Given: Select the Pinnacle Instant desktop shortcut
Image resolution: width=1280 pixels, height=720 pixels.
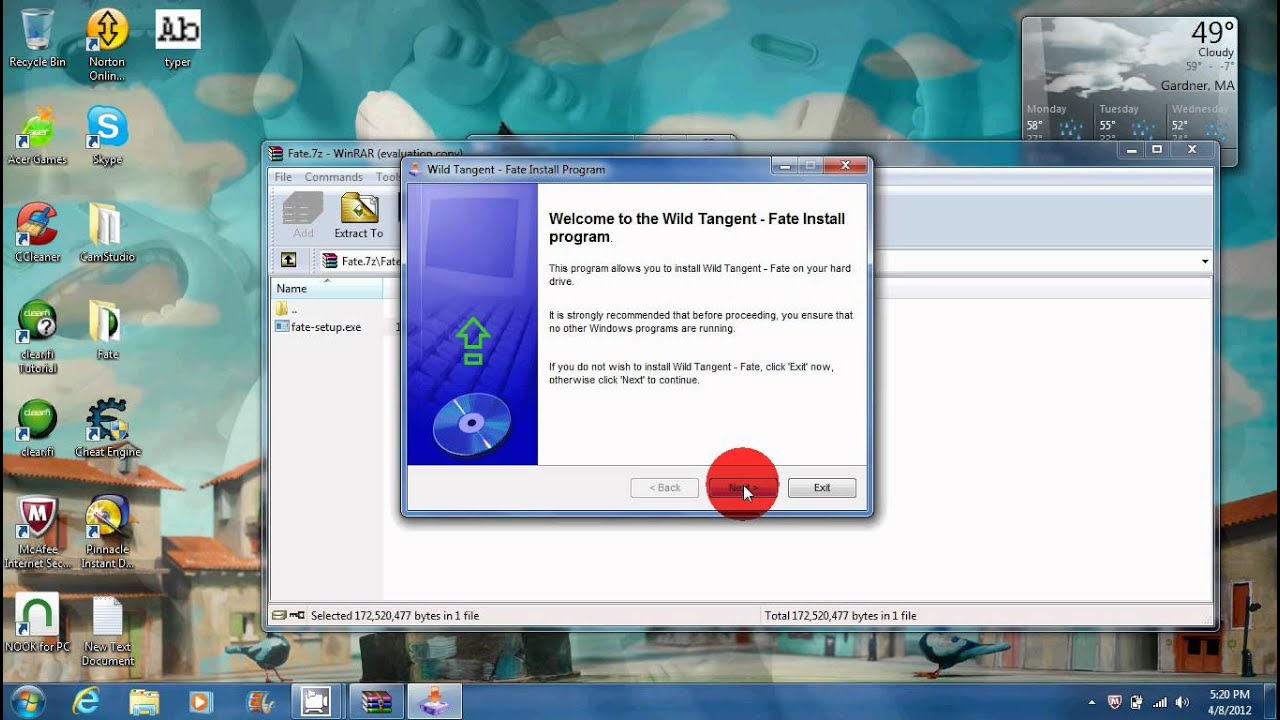Looking at the screenshot, I should (x=107, y=533).
